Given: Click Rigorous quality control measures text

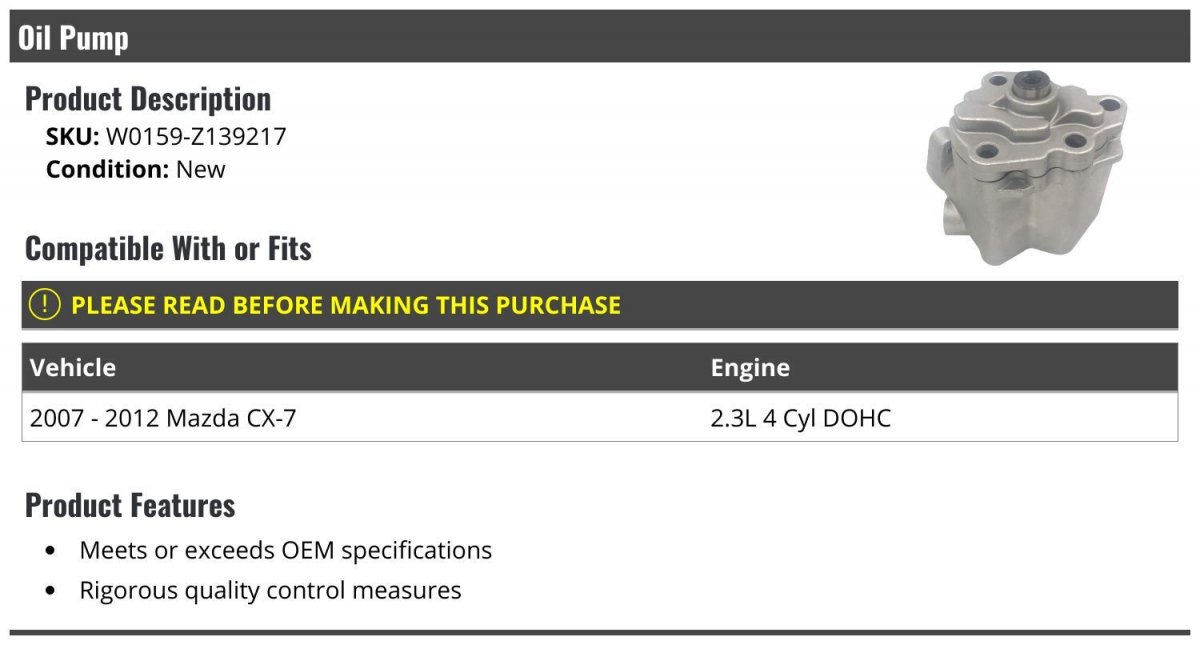Looking at the screenshot, I should point(270,590).
